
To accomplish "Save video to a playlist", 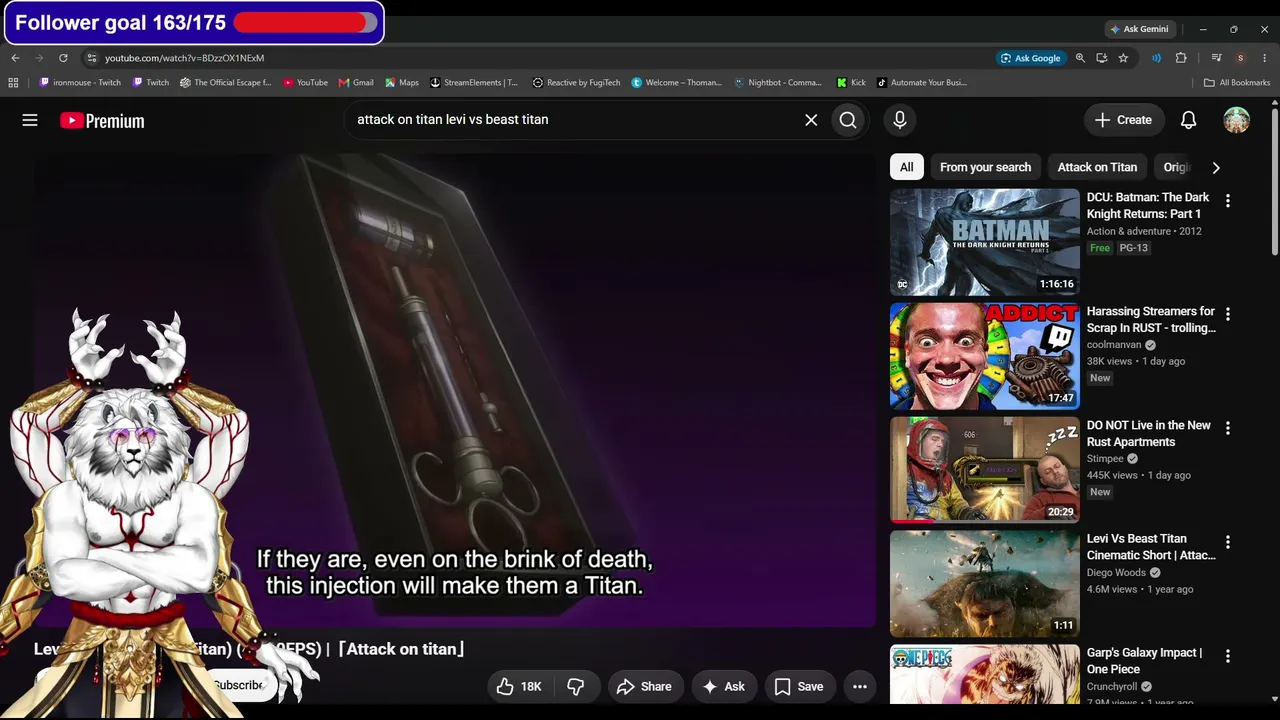I will 799,686.
